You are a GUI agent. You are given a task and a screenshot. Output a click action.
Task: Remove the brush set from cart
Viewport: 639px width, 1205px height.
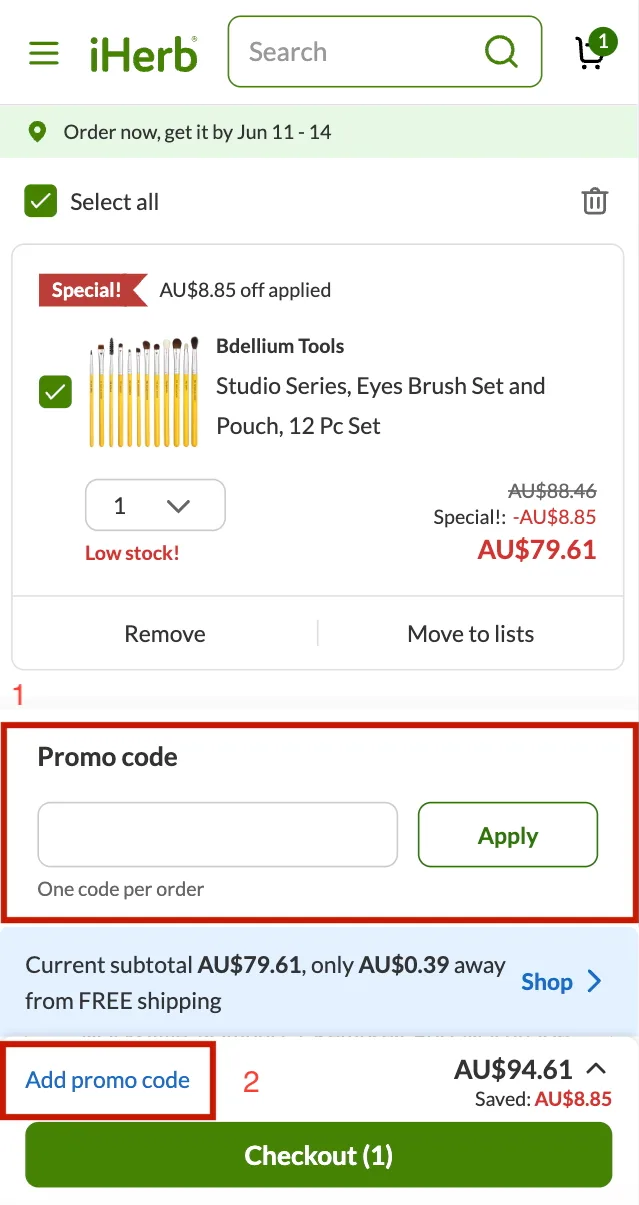(165, 634)
